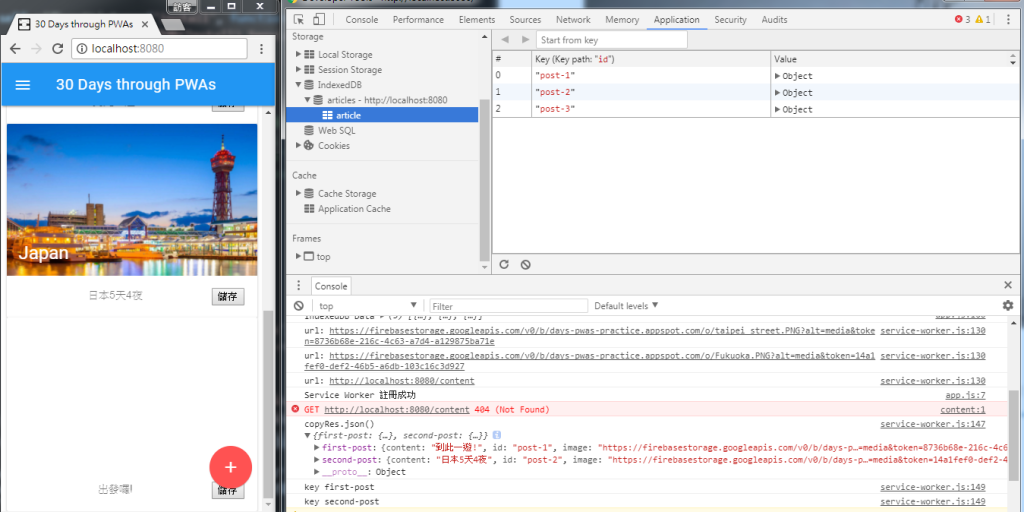The width and height of the screenshot is (1024, 512).
Task: Switch to the Sources tab
Action: [x=525, y=20]
